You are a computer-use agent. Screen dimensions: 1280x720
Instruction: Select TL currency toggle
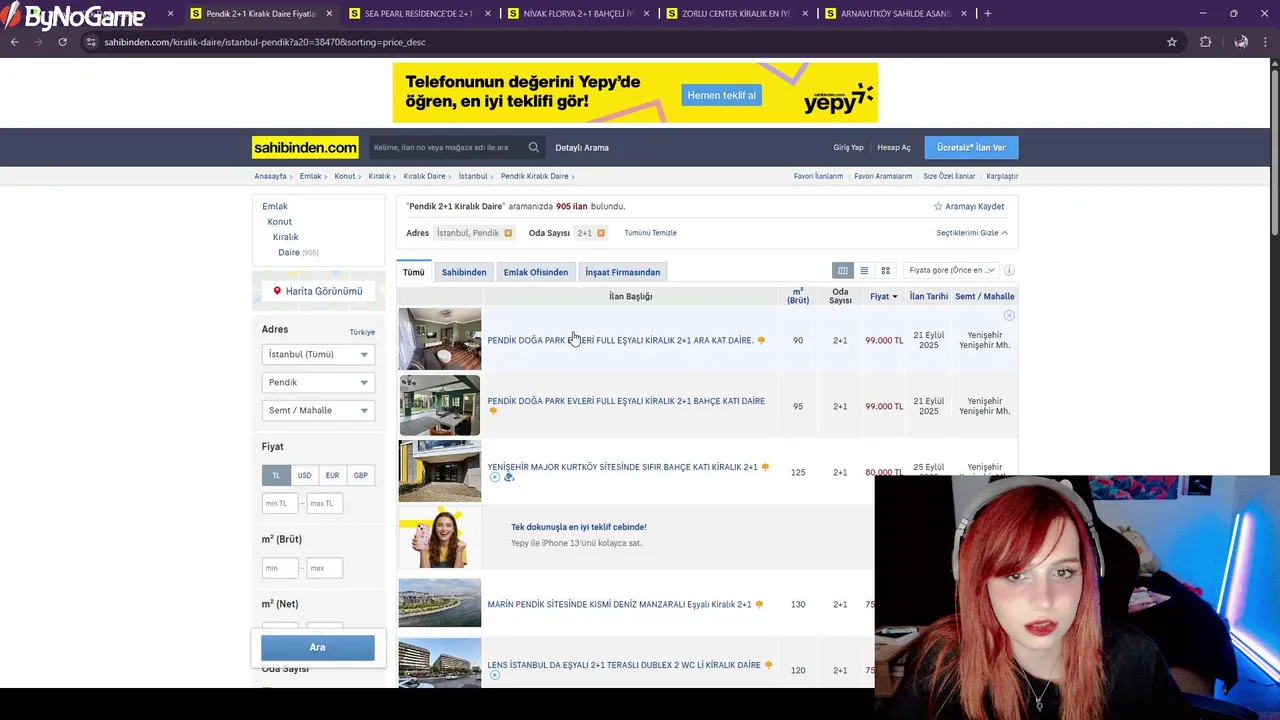276,476
